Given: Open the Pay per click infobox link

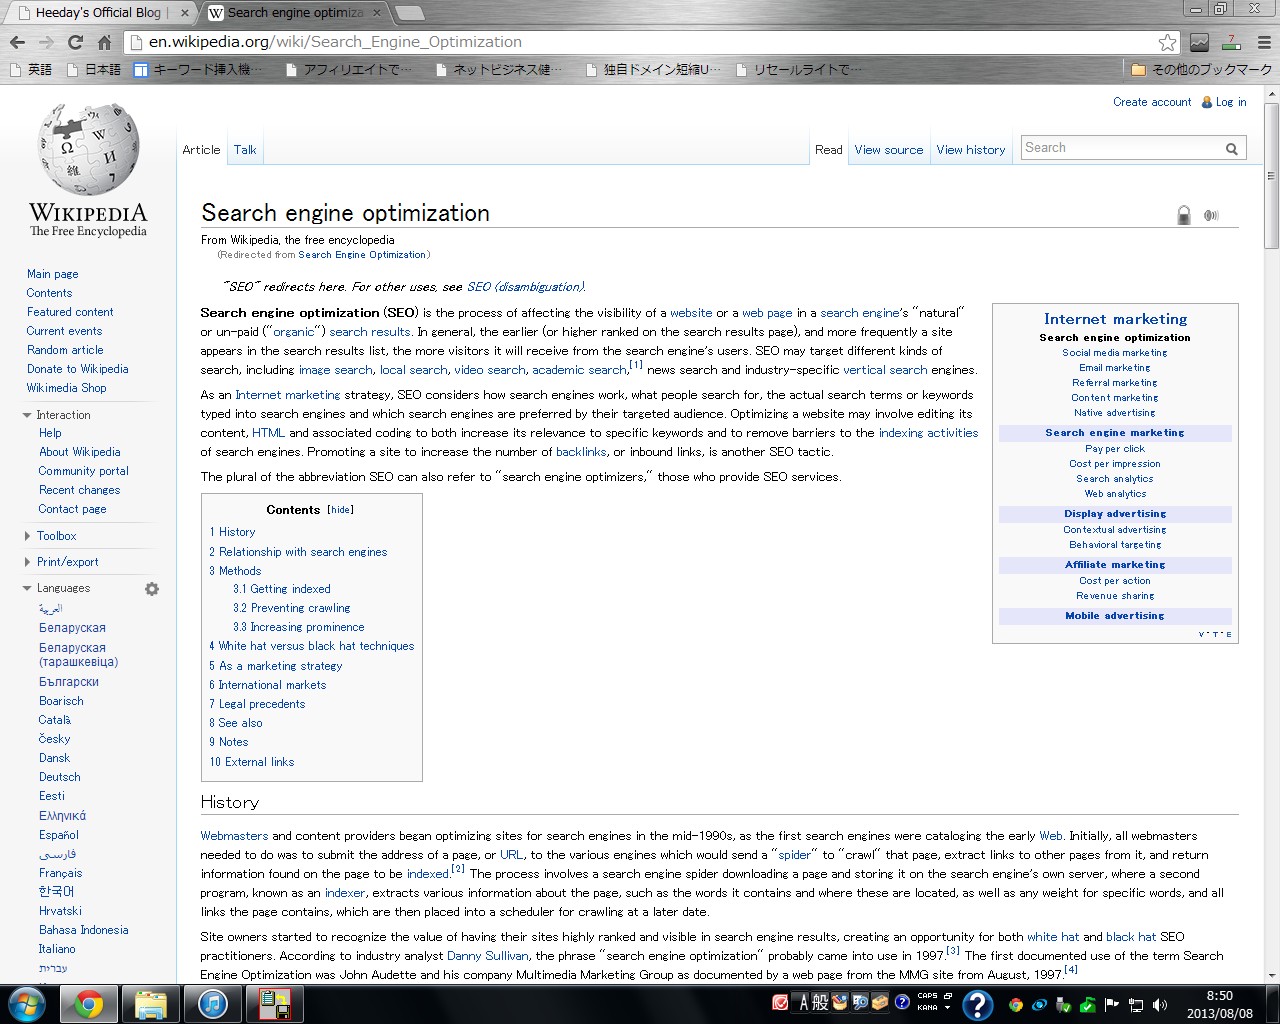Looking at the screenshot, I should [1115, 449].
